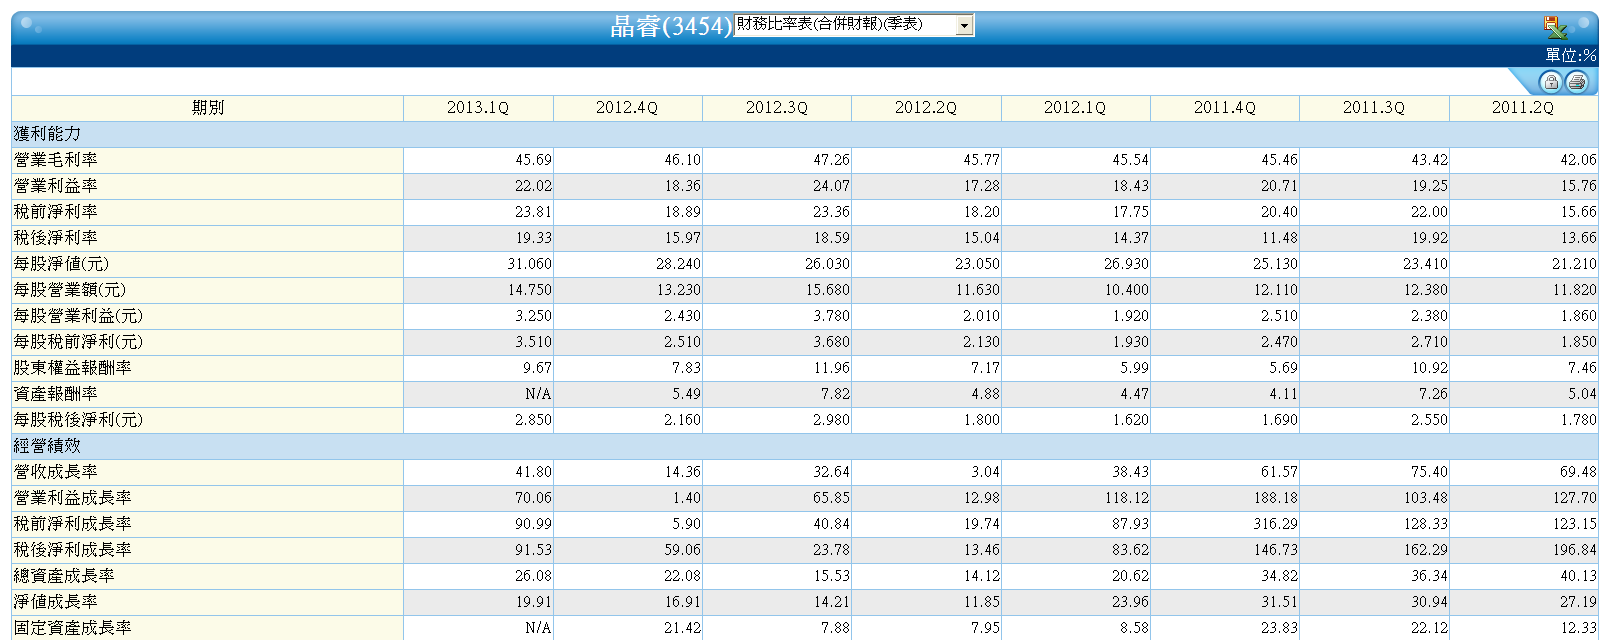
Task: Click the N/A in 固定資產成長率 row
Action: 538,628
